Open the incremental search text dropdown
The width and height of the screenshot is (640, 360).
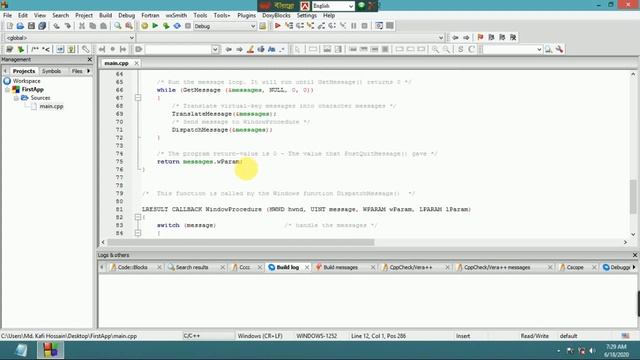coord(215,49)
